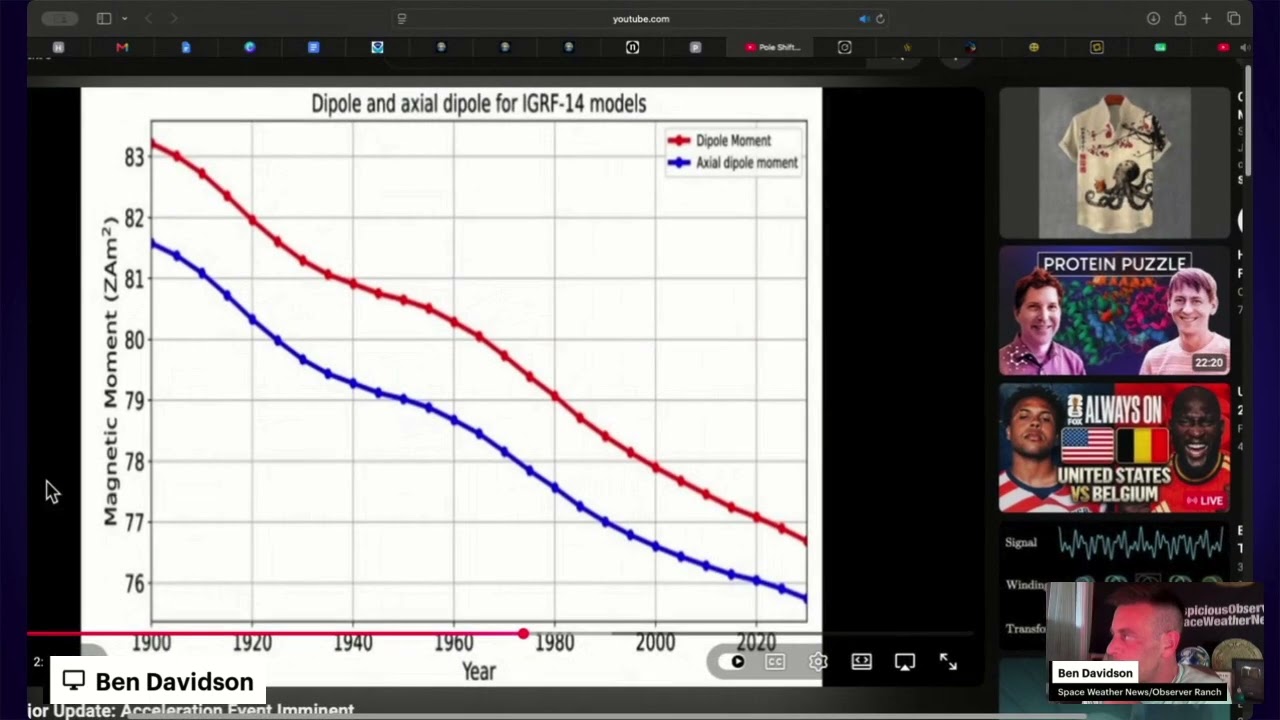Switch to the green-icon tab

[x=1160, y=47]
